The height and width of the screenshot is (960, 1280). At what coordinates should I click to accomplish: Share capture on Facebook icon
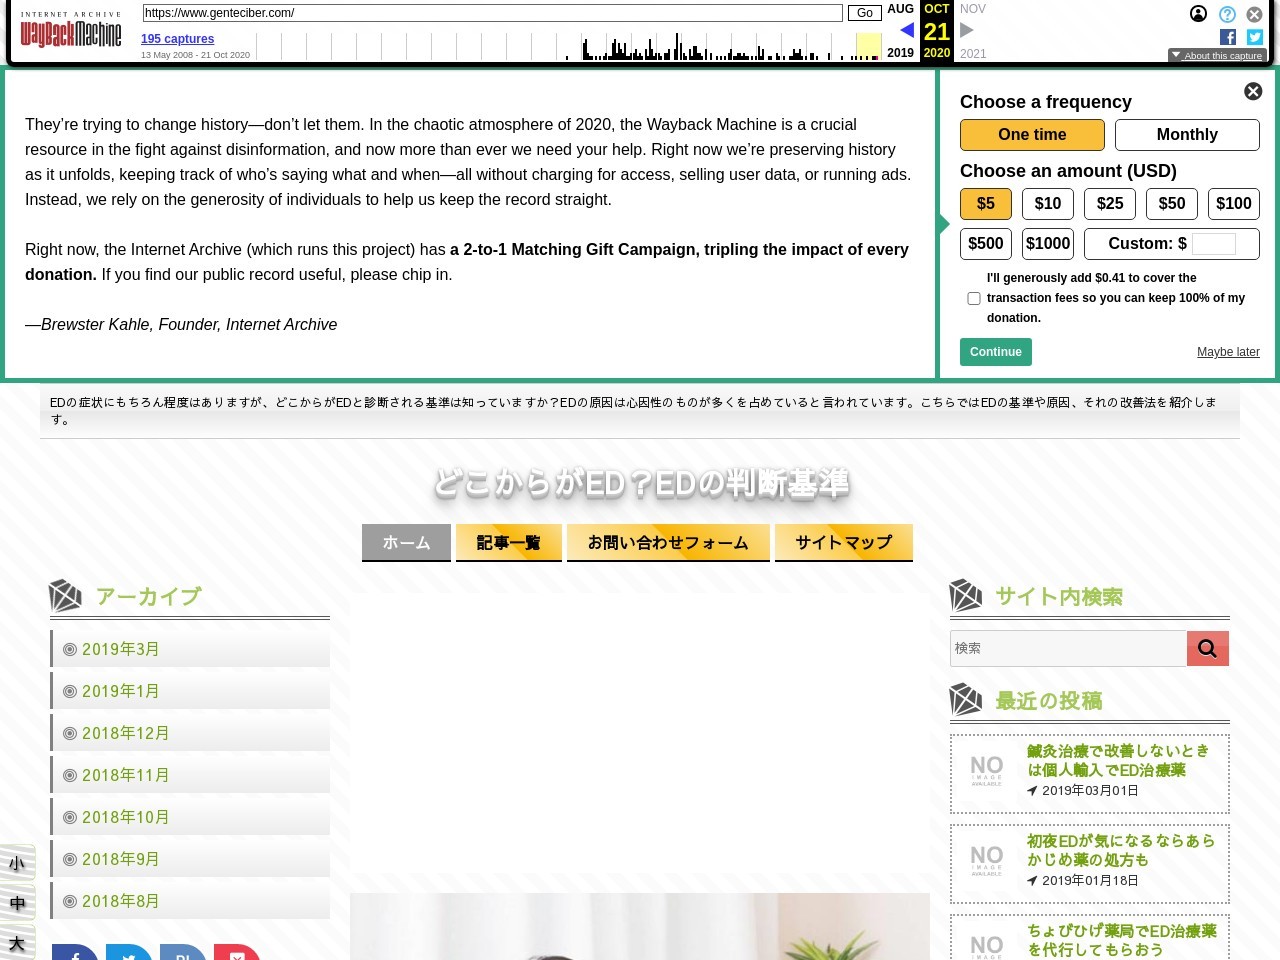1228,37
